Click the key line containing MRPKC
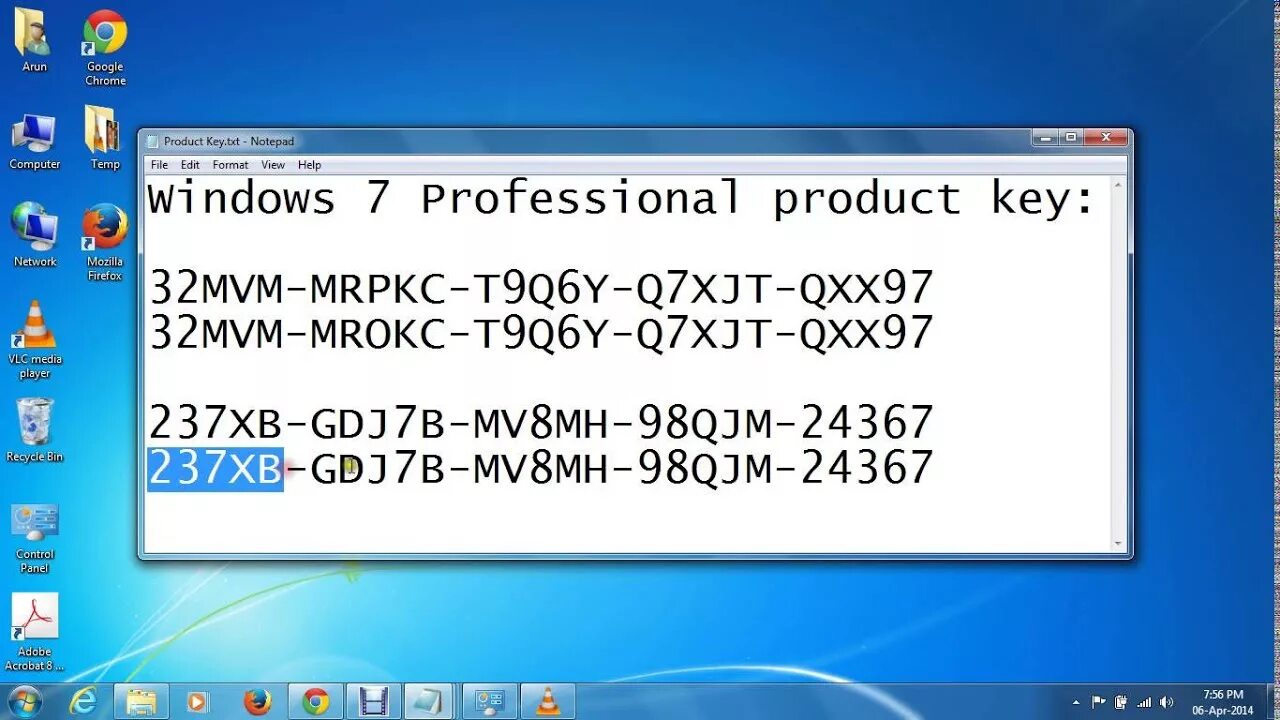Screen dimensions: 1280x720 point(541,289)
